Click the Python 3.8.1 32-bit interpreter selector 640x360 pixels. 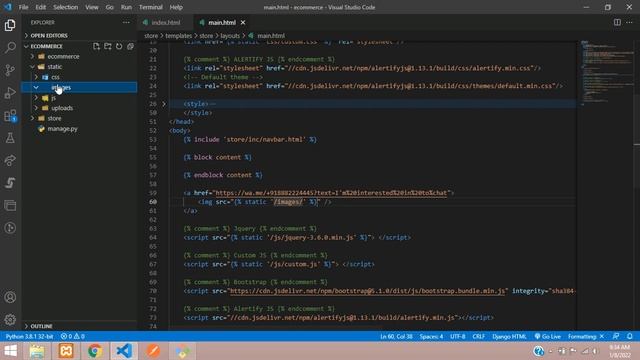[x=29, y=336]
